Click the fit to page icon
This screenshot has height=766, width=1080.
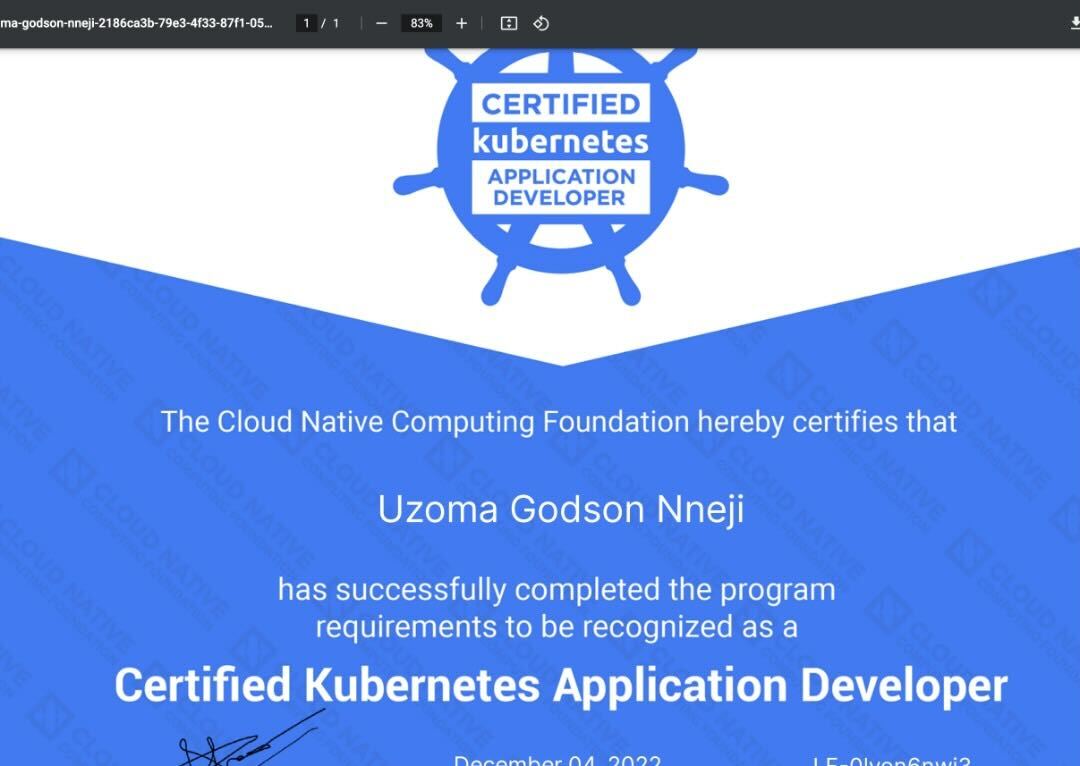pos(508,23)
